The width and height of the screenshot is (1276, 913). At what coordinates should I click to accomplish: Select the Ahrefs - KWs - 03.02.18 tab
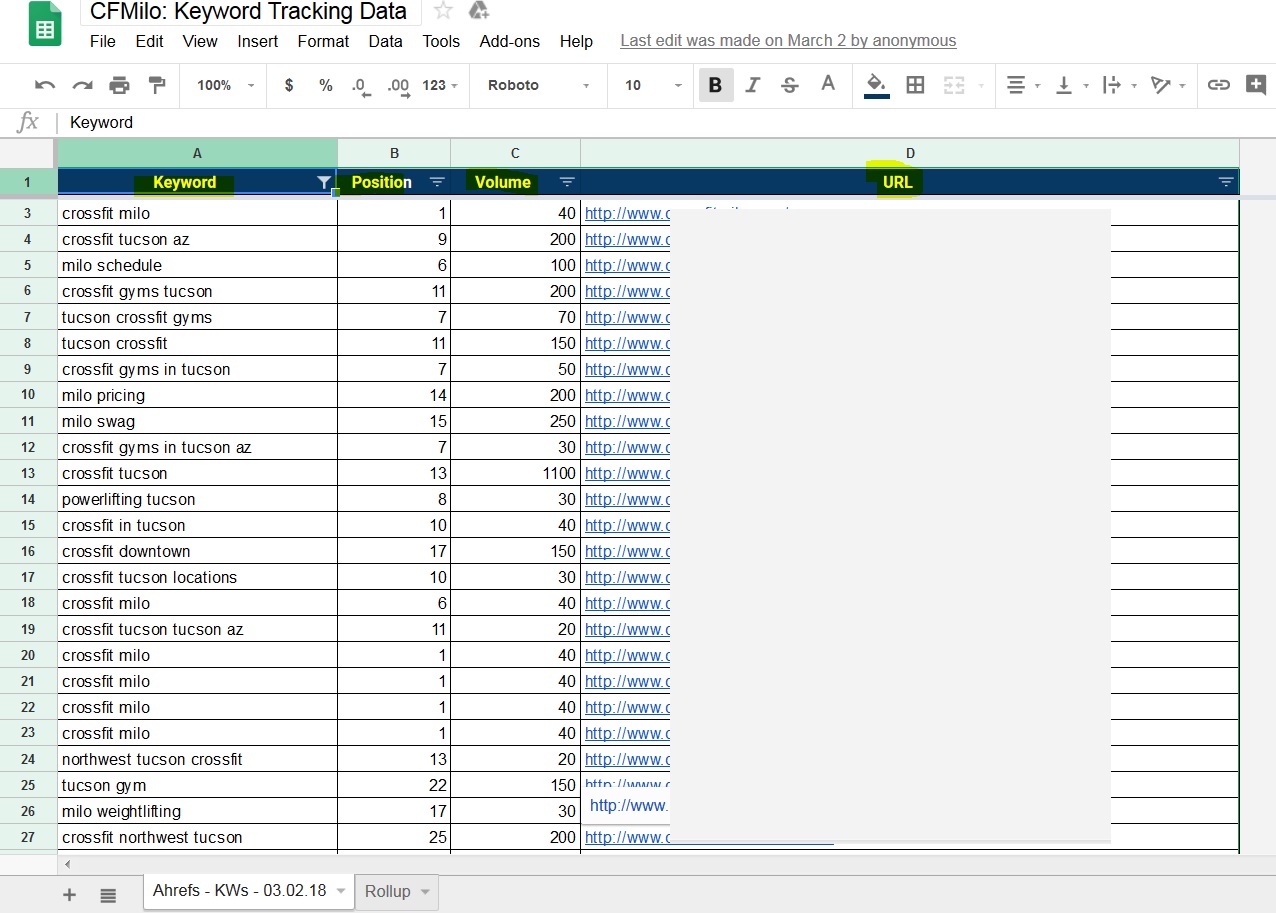(x=239, y=890)
